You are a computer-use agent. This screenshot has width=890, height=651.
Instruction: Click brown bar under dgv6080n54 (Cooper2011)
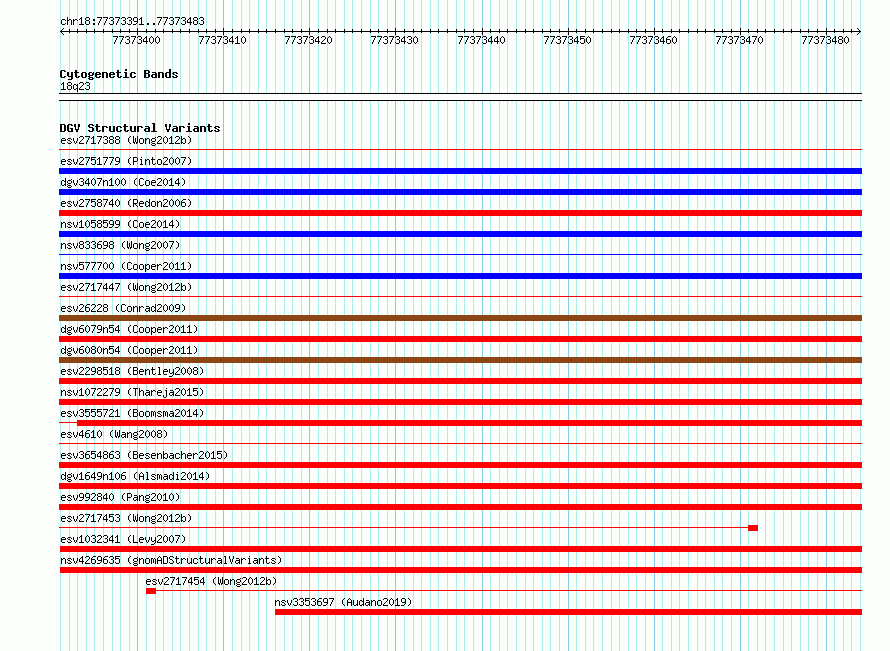click(460, 360)
